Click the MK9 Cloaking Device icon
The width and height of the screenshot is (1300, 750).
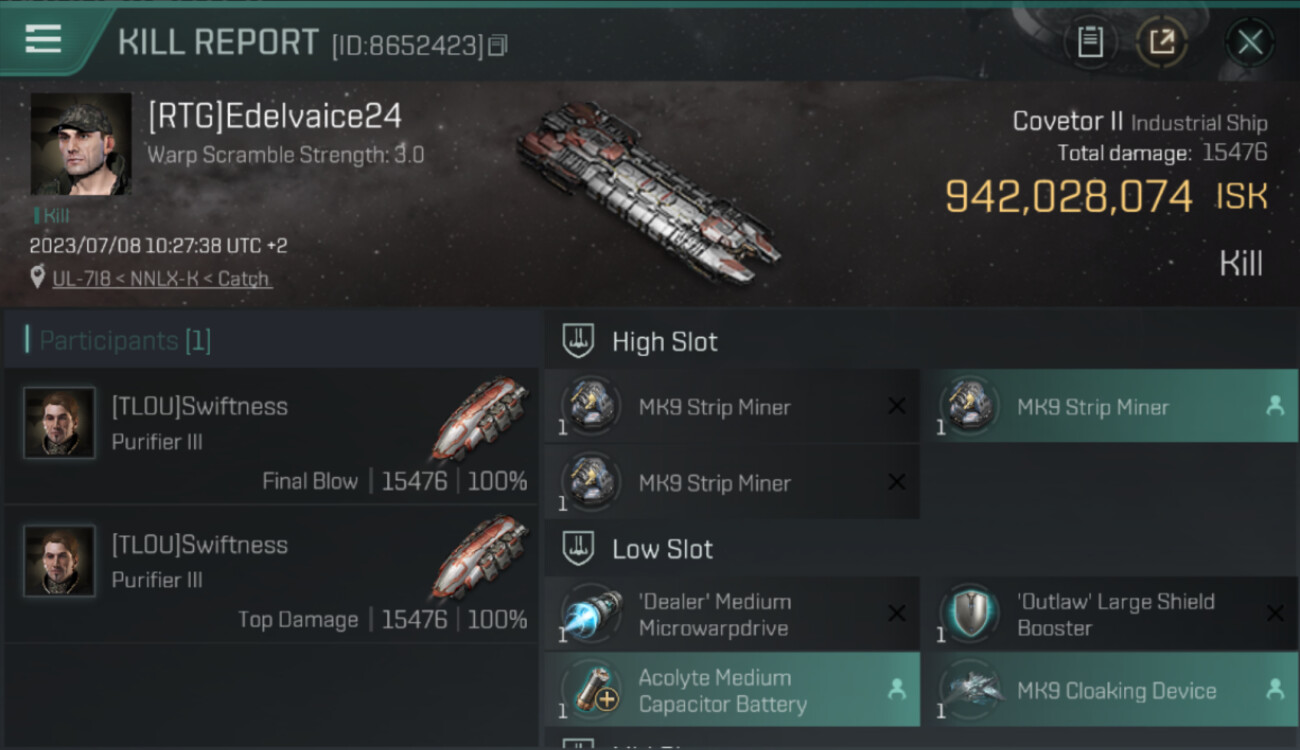(x=970, y=690)
